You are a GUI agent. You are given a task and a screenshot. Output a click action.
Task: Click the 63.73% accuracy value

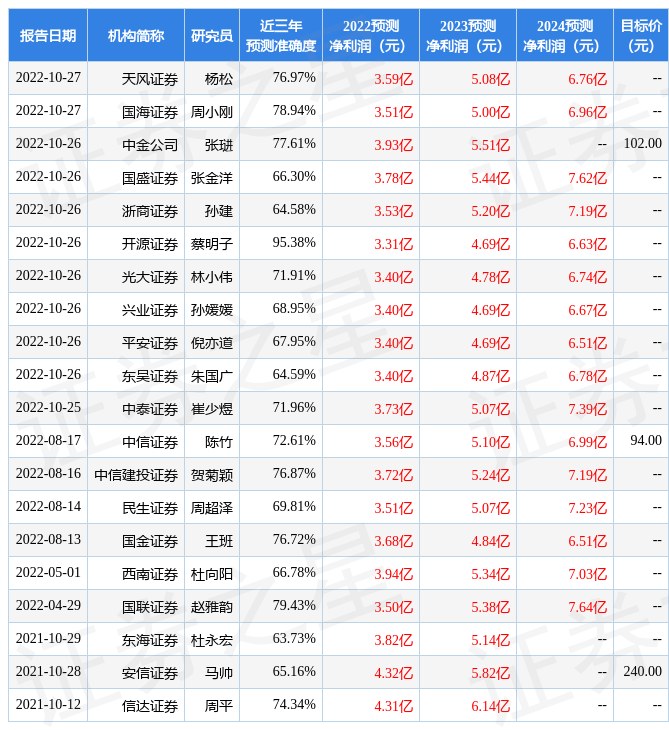point(294,638)
